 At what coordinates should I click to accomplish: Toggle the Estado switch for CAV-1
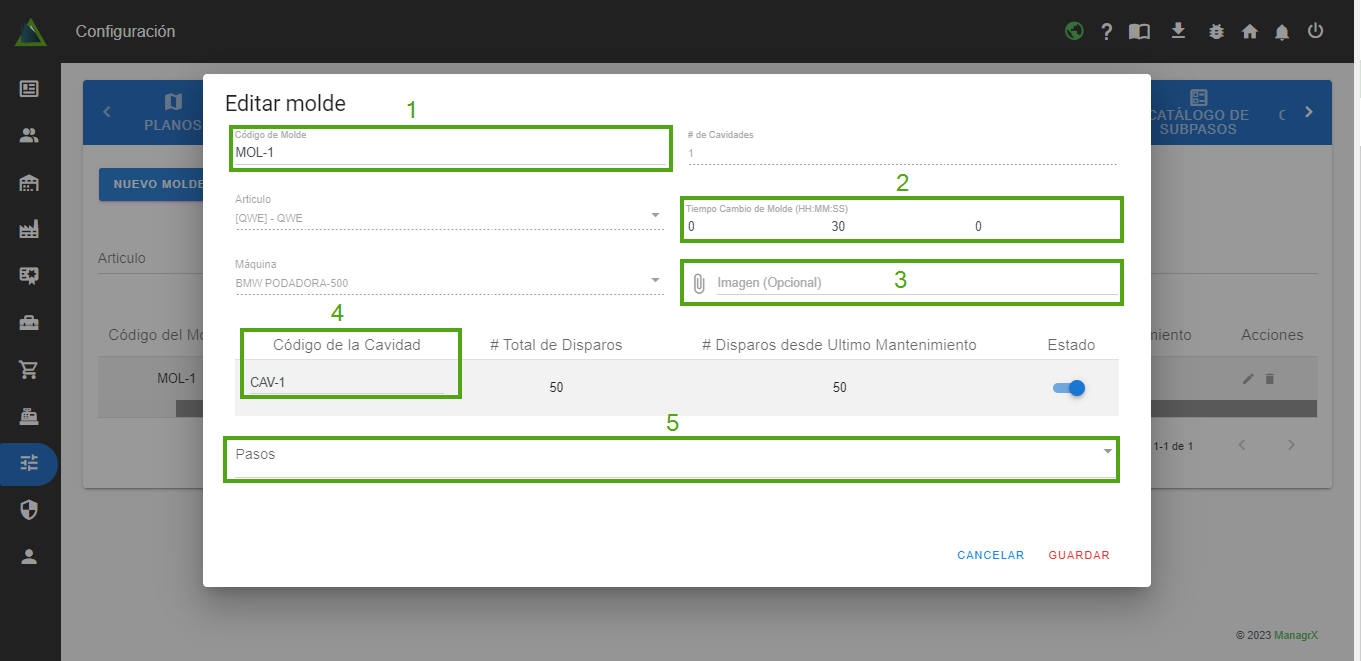1069,388
